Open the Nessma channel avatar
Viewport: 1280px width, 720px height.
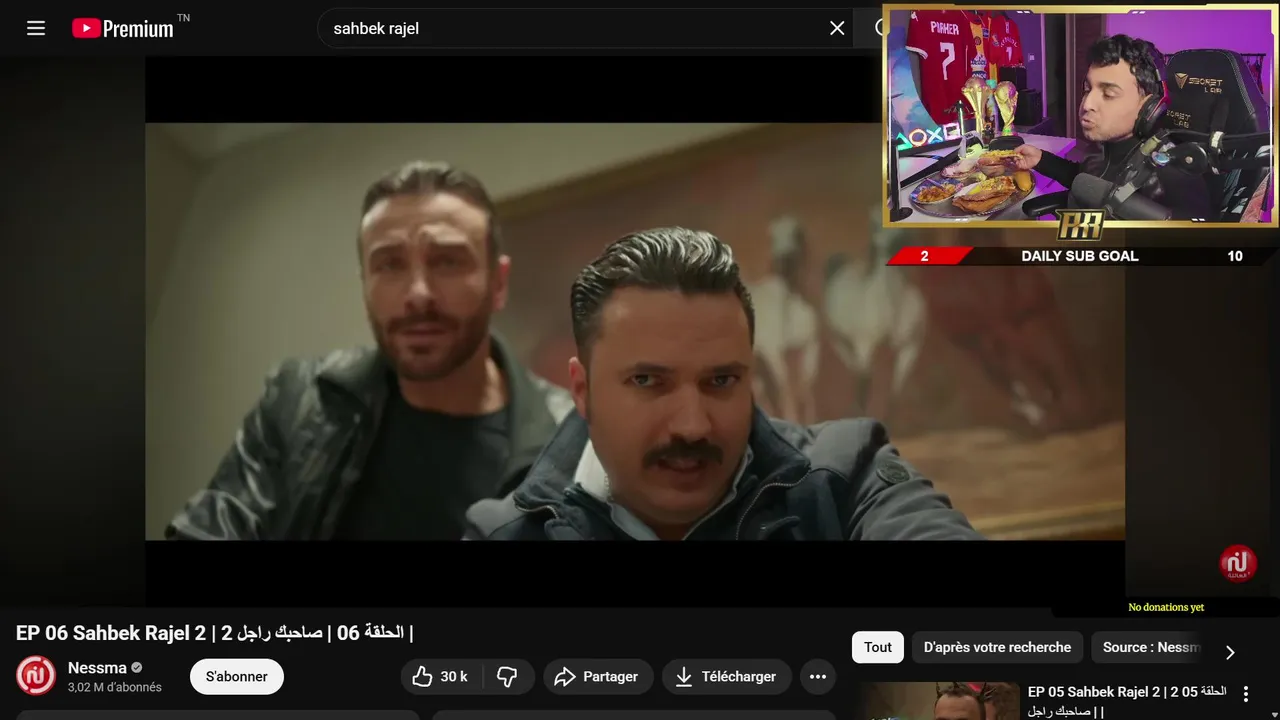(x=36, y=676)
